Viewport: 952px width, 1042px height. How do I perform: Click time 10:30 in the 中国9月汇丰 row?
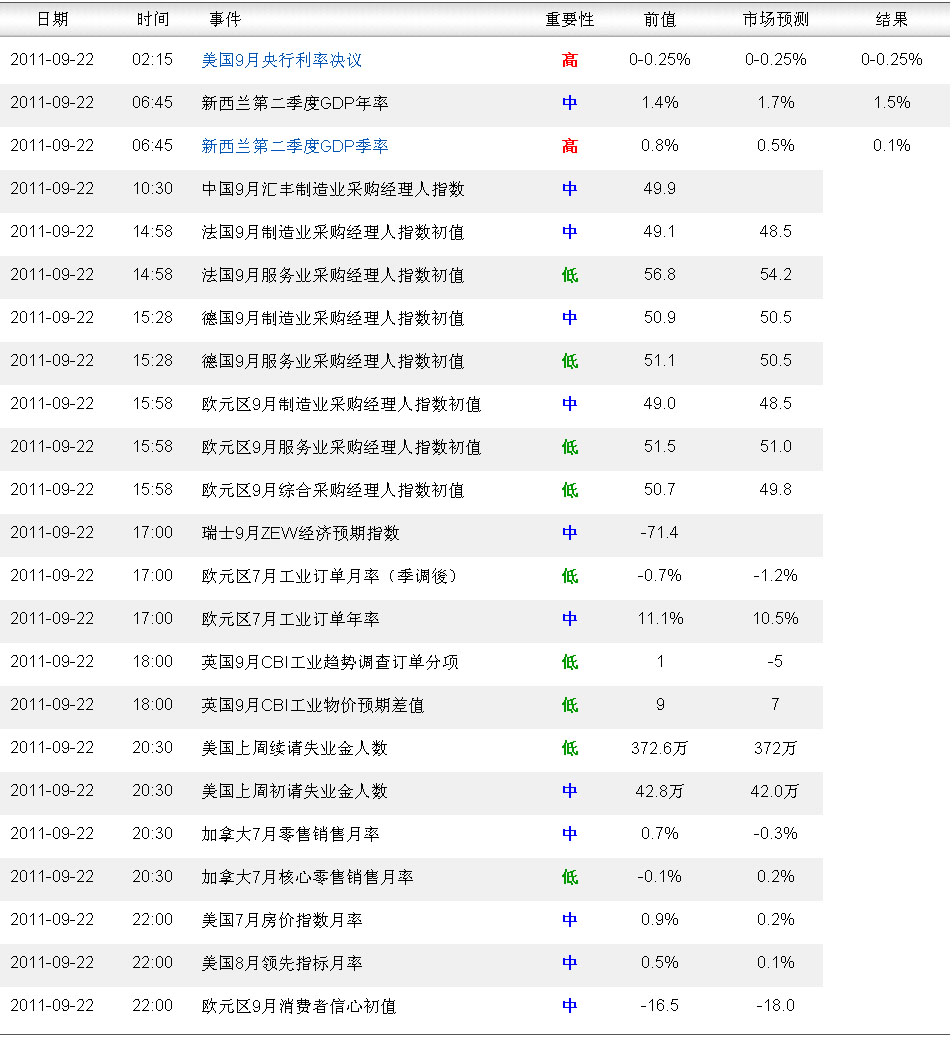152,189
